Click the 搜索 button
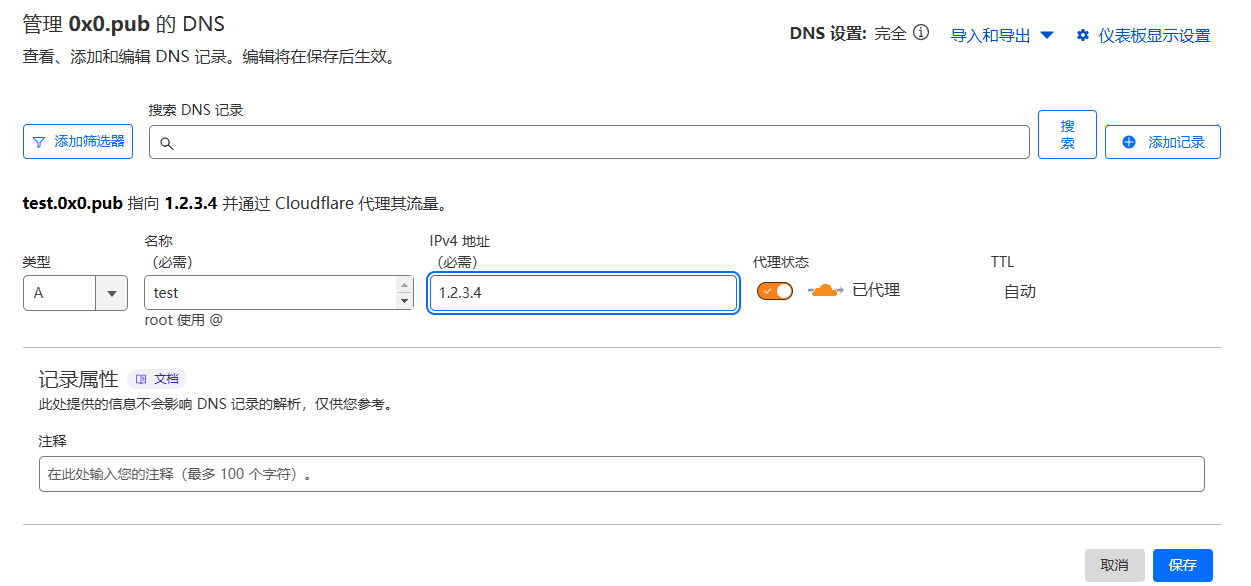1251x586 pixels. [1067, 134]
